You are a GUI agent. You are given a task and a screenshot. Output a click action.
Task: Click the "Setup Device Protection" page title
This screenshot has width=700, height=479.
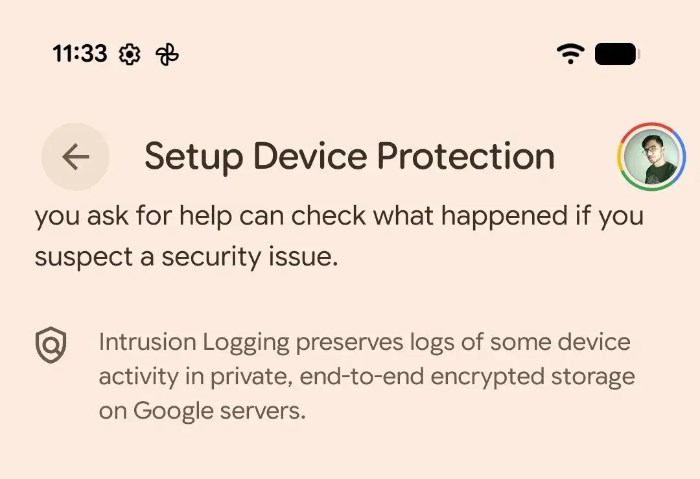tap(349, 156)
